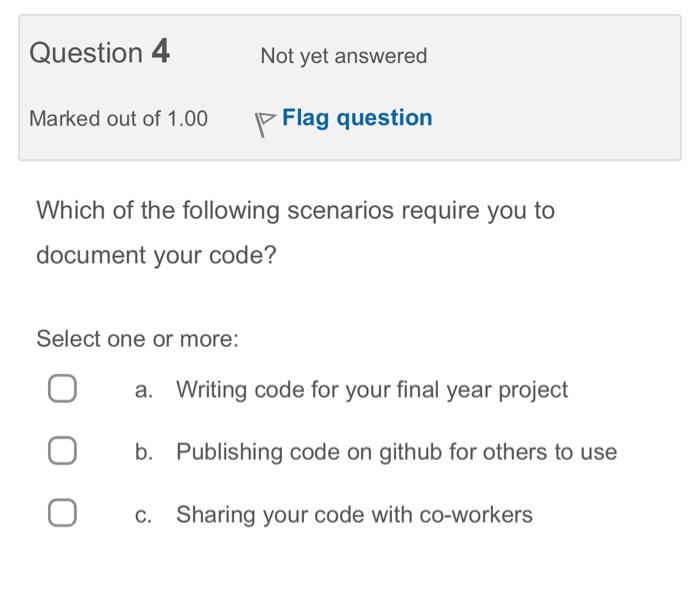Select the answer text about final year project
The image size is (700, 594).
(372, 390)
